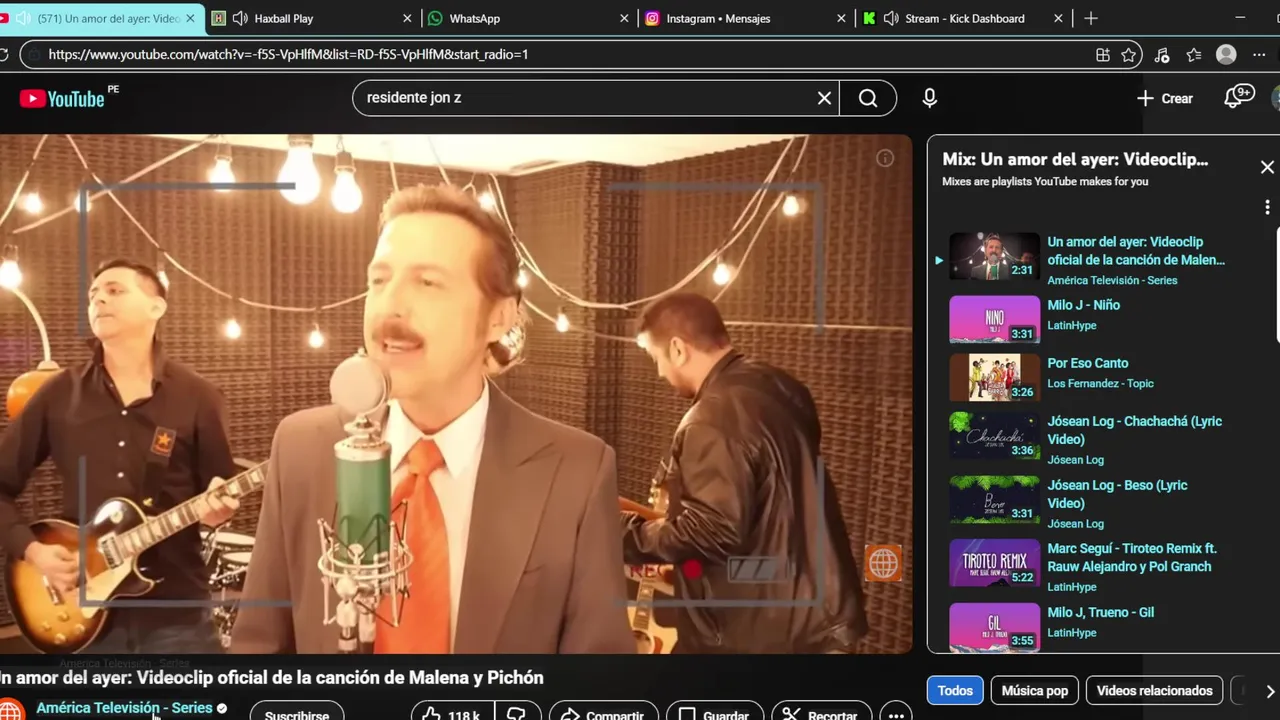Open the notifications bell with 9+ badge

[x=1239, y=97]
